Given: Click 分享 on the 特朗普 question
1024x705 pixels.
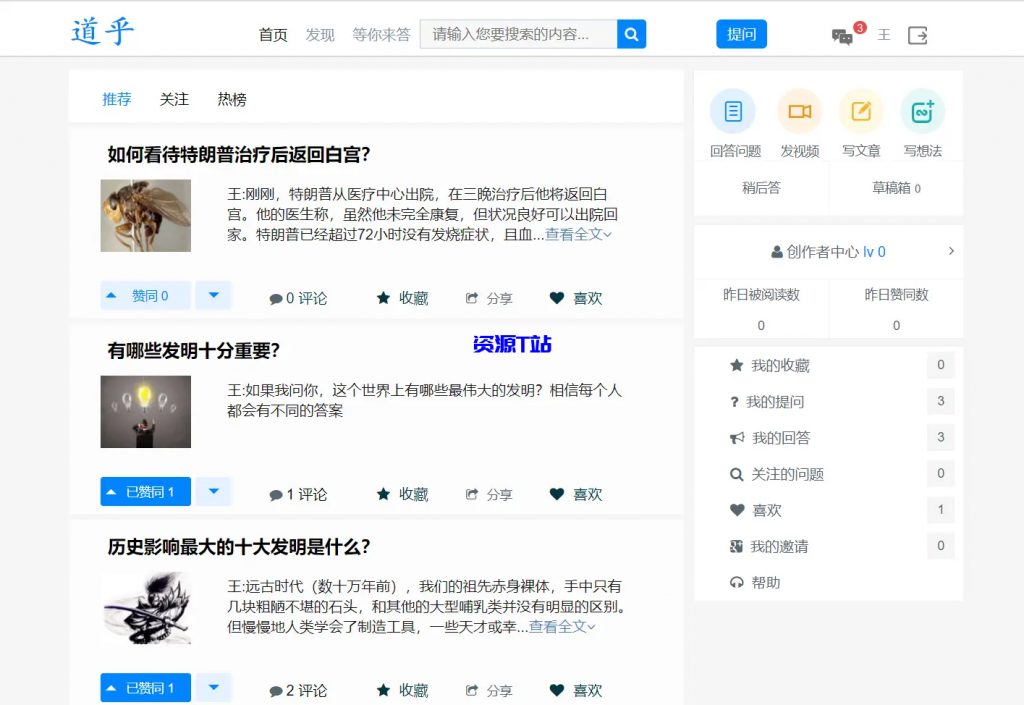Looking at the screenshot, I should point(489,298).
